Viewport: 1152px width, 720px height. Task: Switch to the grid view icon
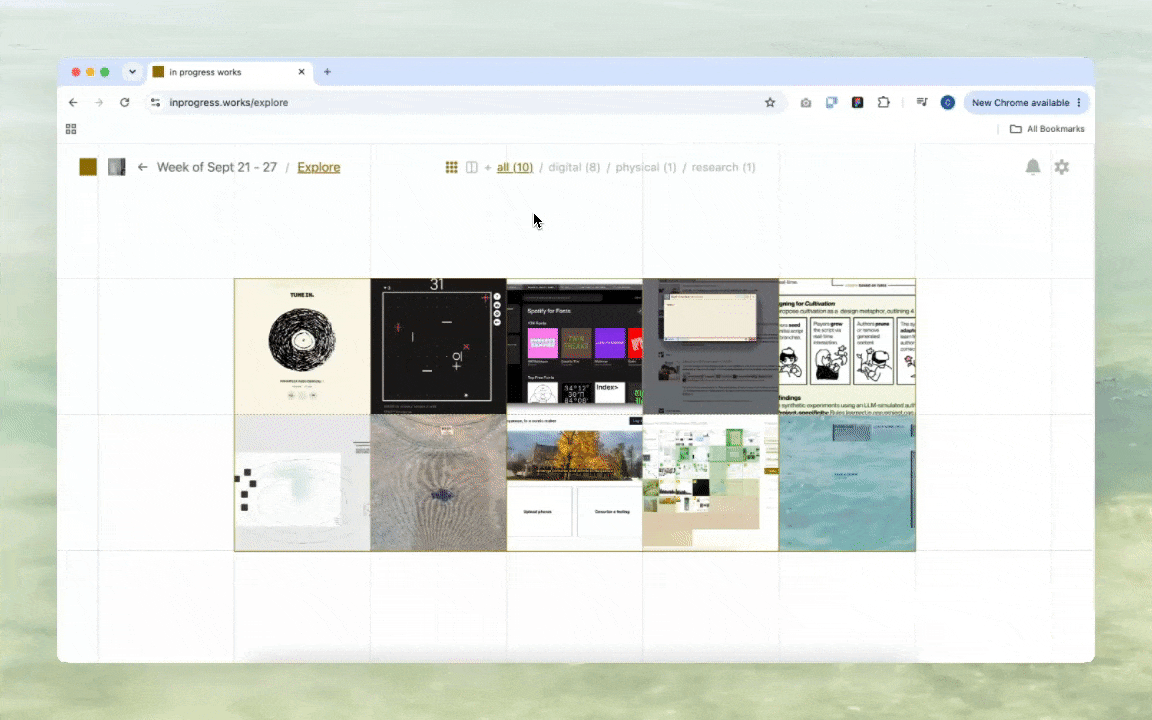tap(451, 168)
